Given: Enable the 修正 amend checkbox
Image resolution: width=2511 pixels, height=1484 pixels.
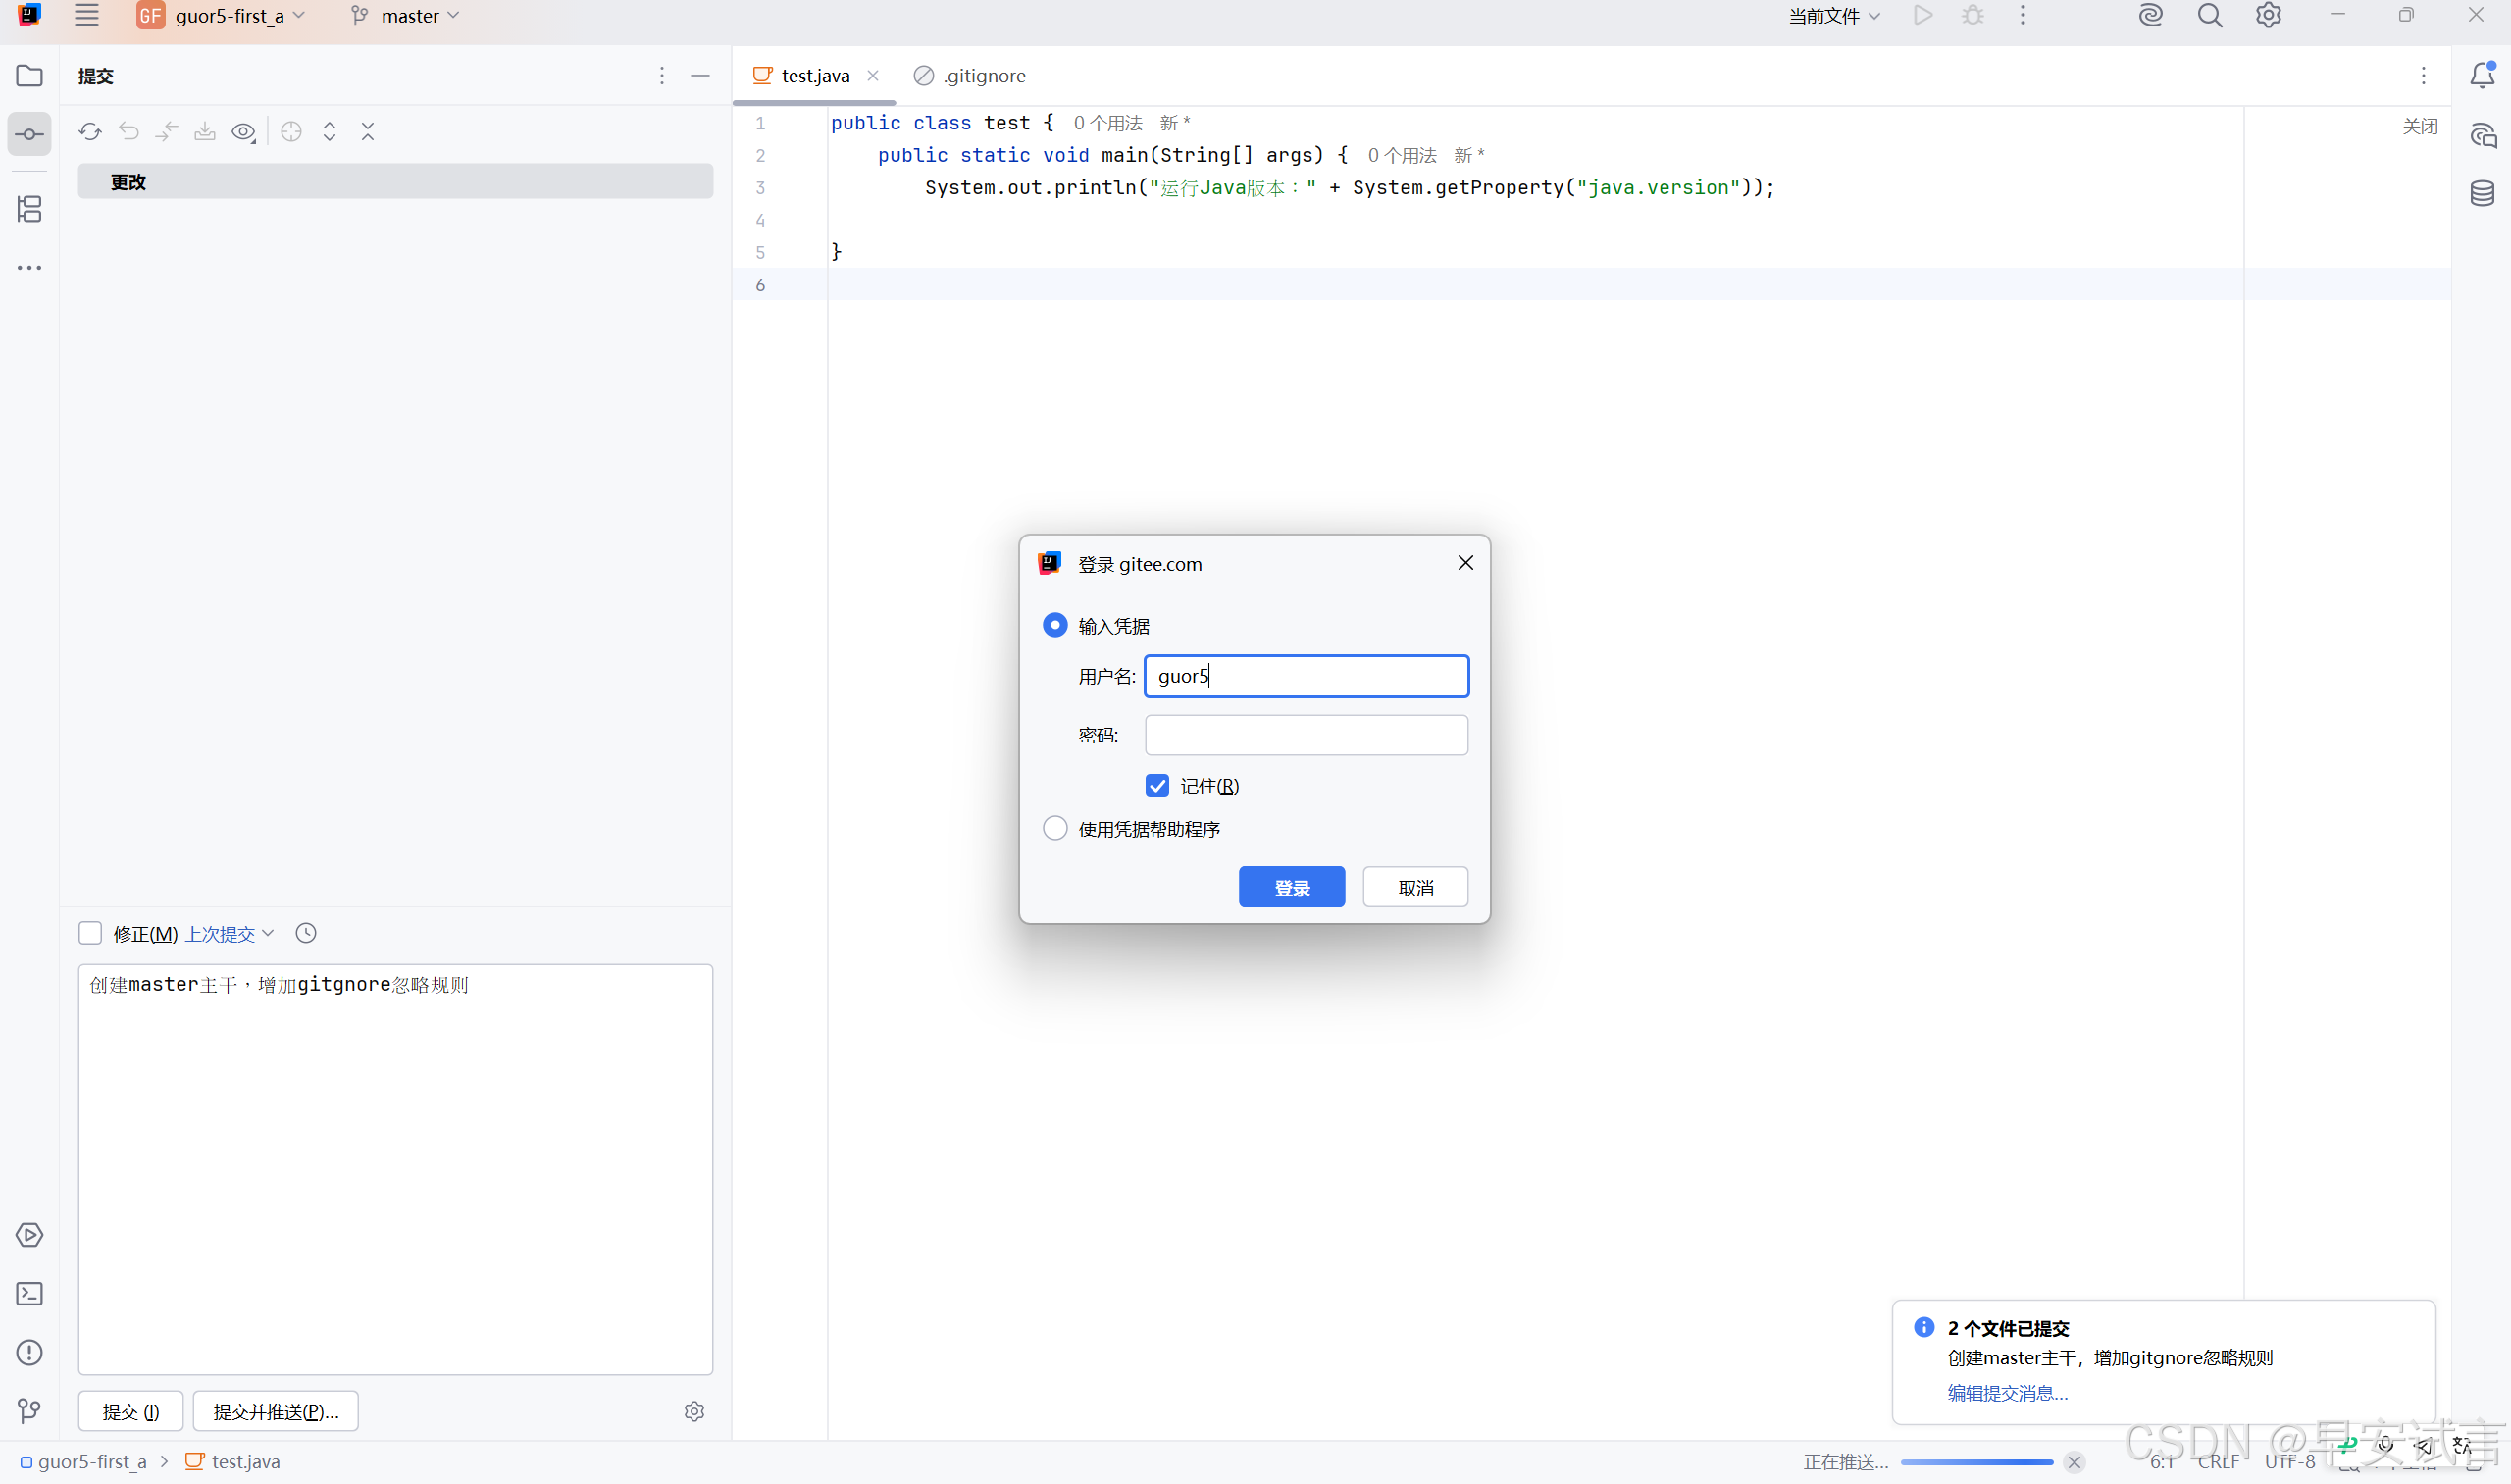Looking at the screenshot, I should click(x=90, y=933).
